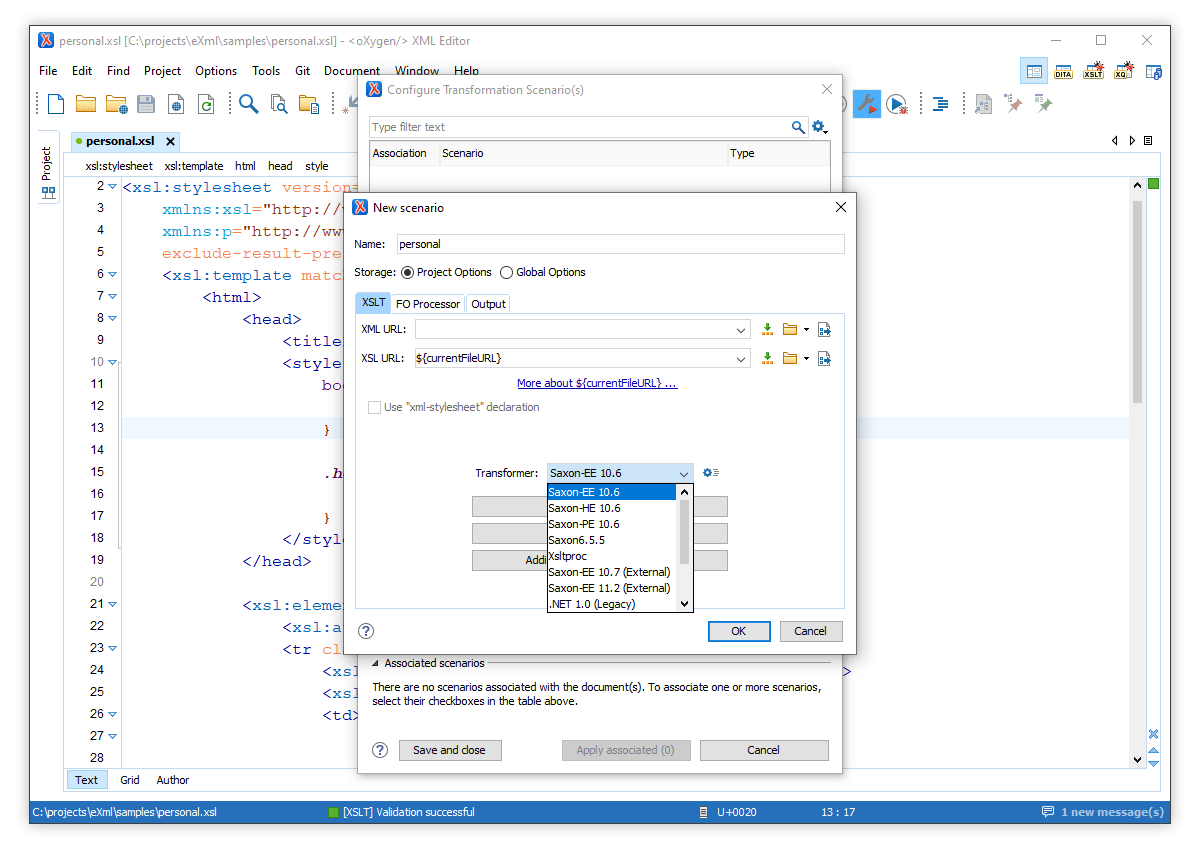Click the Configure Transformation Scenario wrench icon
This screenshot has height=850, width=1200.
[866, 103]
